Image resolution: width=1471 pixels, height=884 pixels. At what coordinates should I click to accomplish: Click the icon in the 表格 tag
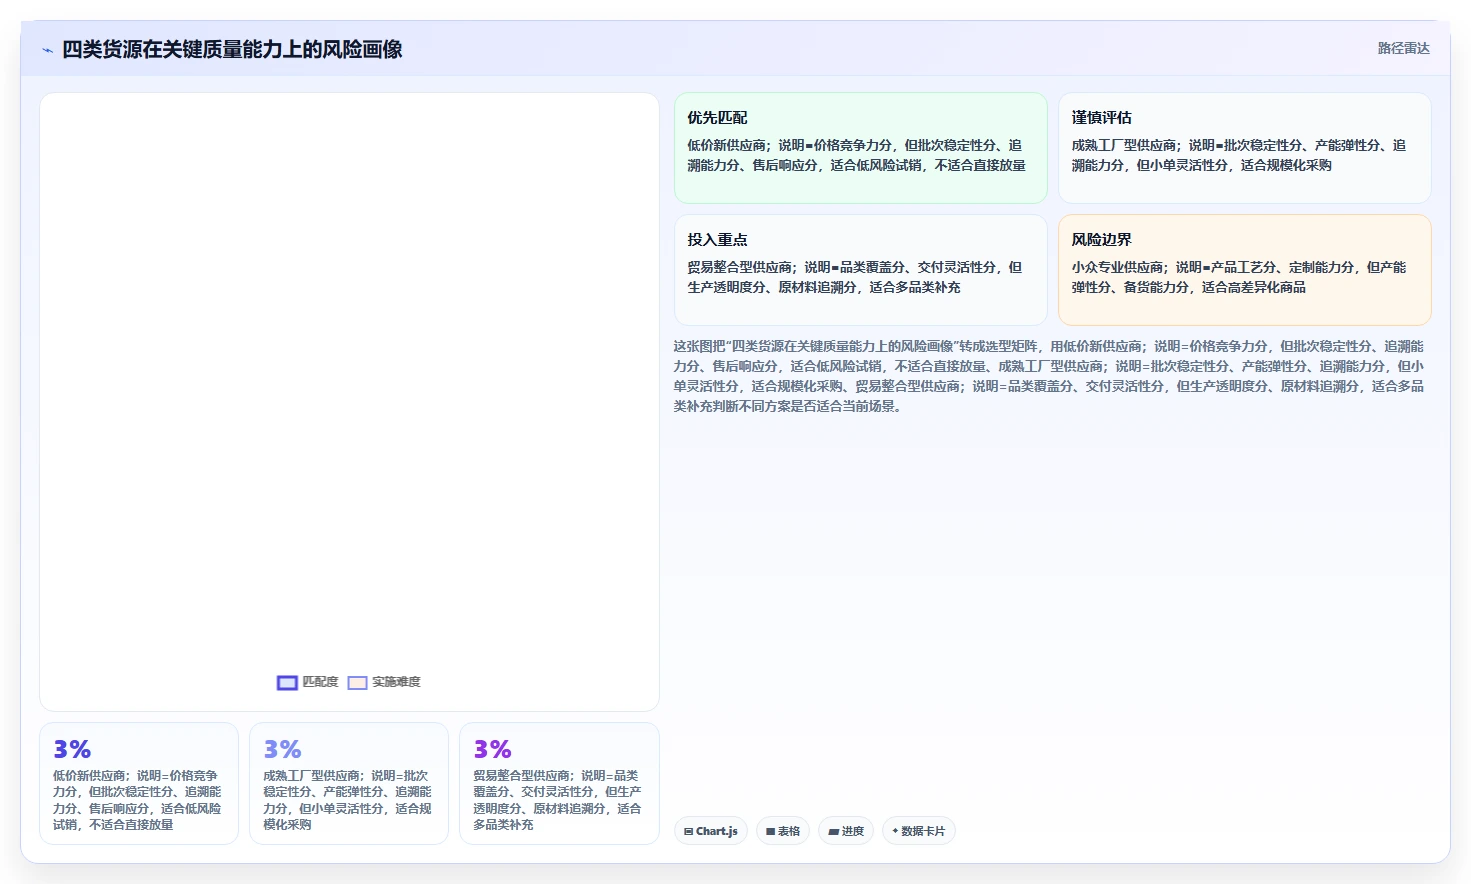[771, 831]
